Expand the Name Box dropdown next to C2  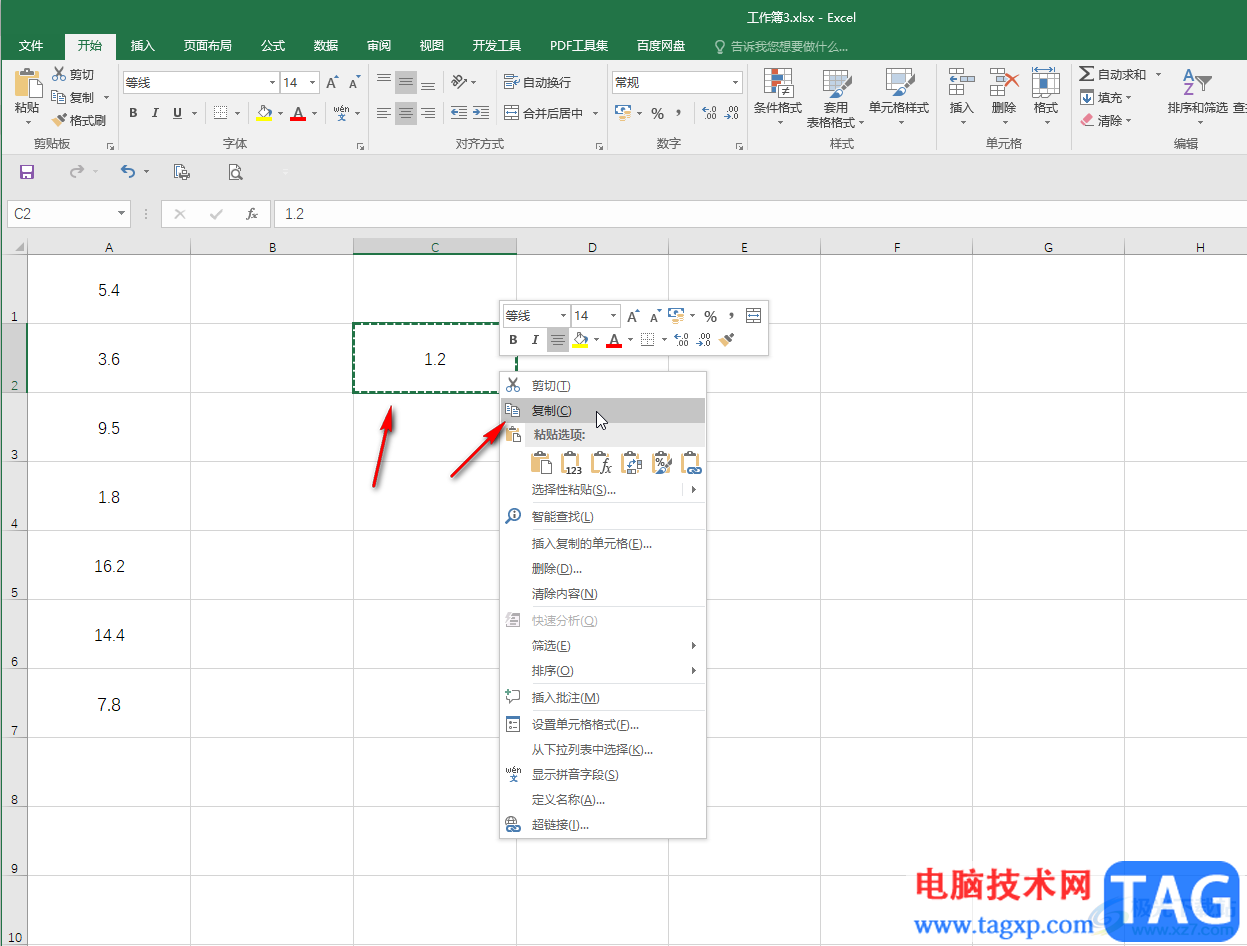click(122, 214)
